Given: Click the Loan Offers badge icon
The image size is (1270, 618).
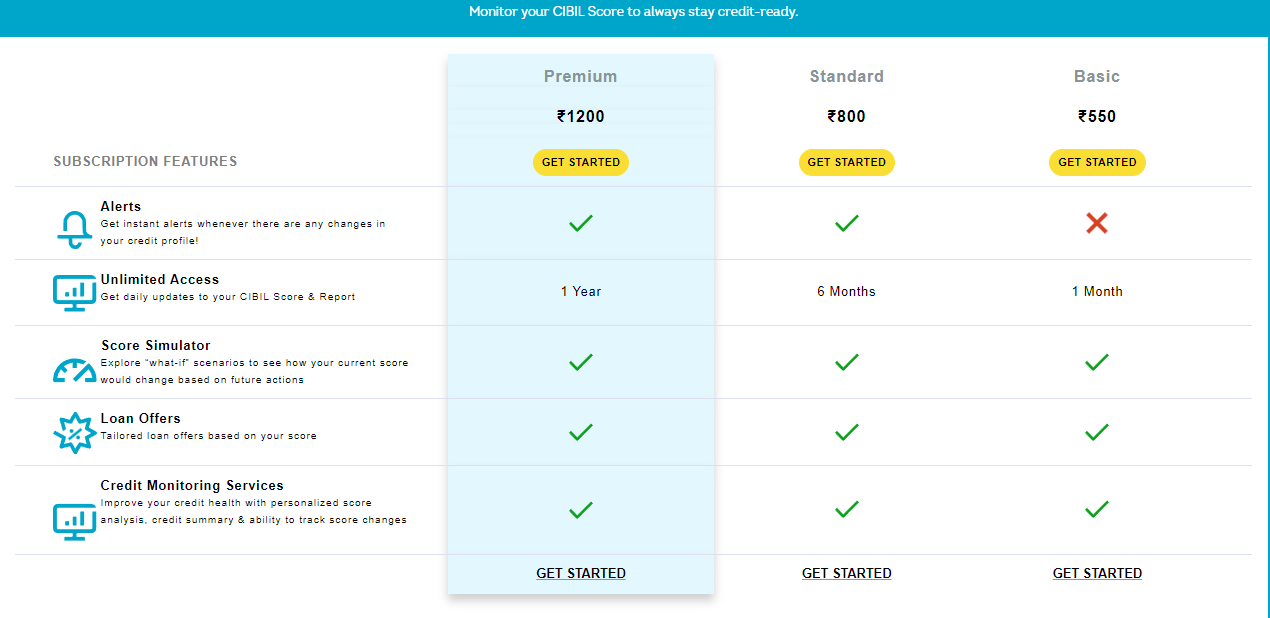Looking at the screenshot, I should pyautogui.click(x=74, y=432).
